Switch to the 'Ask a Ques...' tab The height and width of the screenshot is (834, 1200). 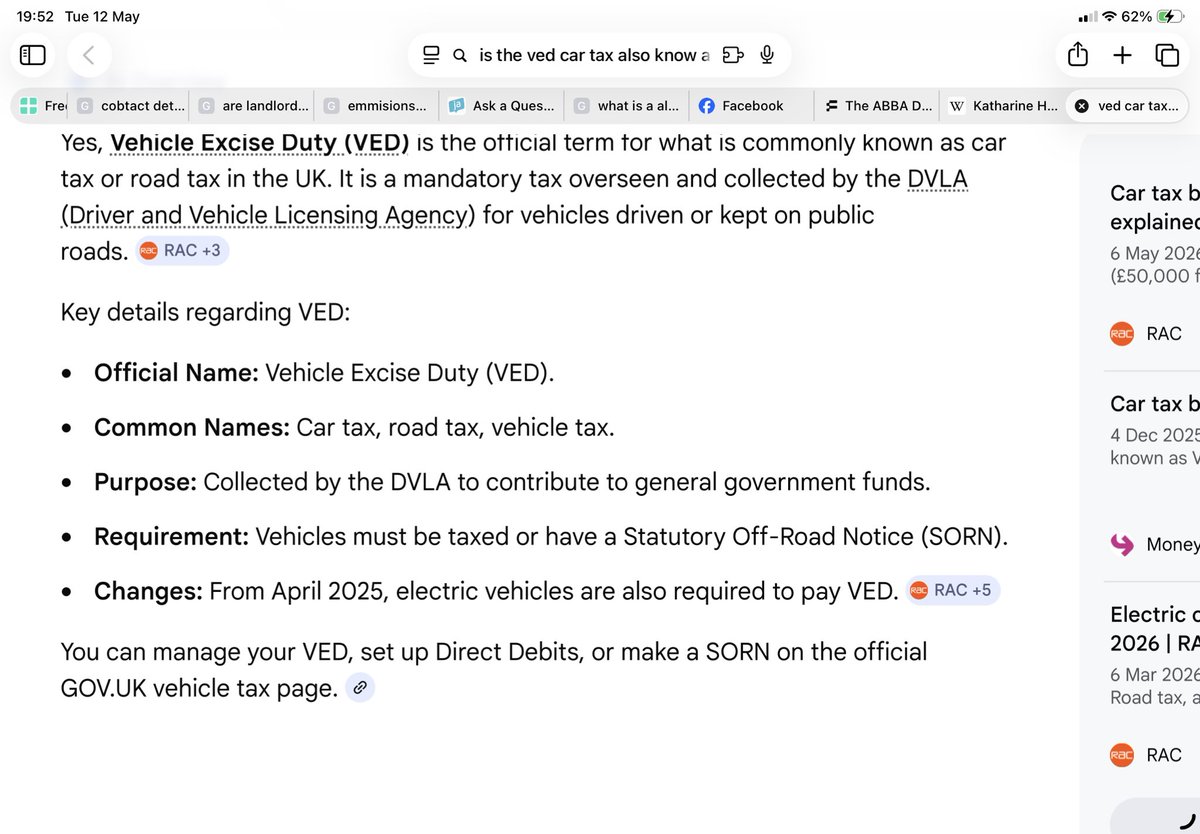(x=501, y=105)
